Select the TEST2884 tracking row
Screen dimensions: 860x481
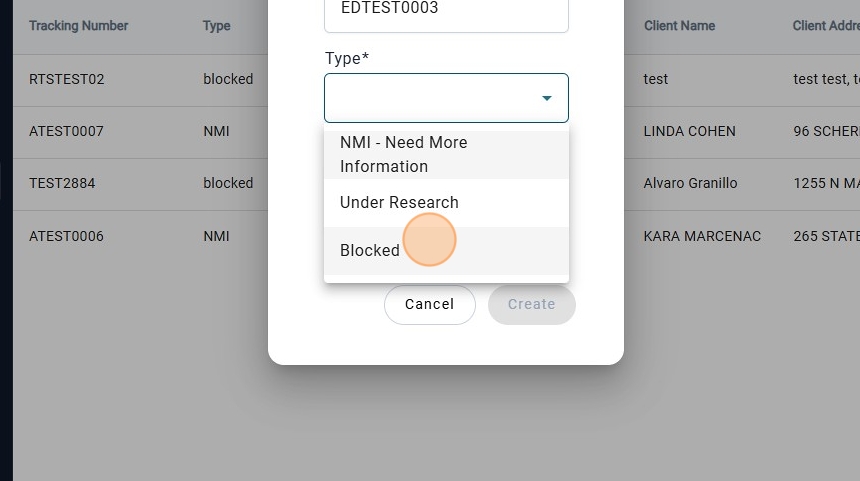click(x=62, y=183)
